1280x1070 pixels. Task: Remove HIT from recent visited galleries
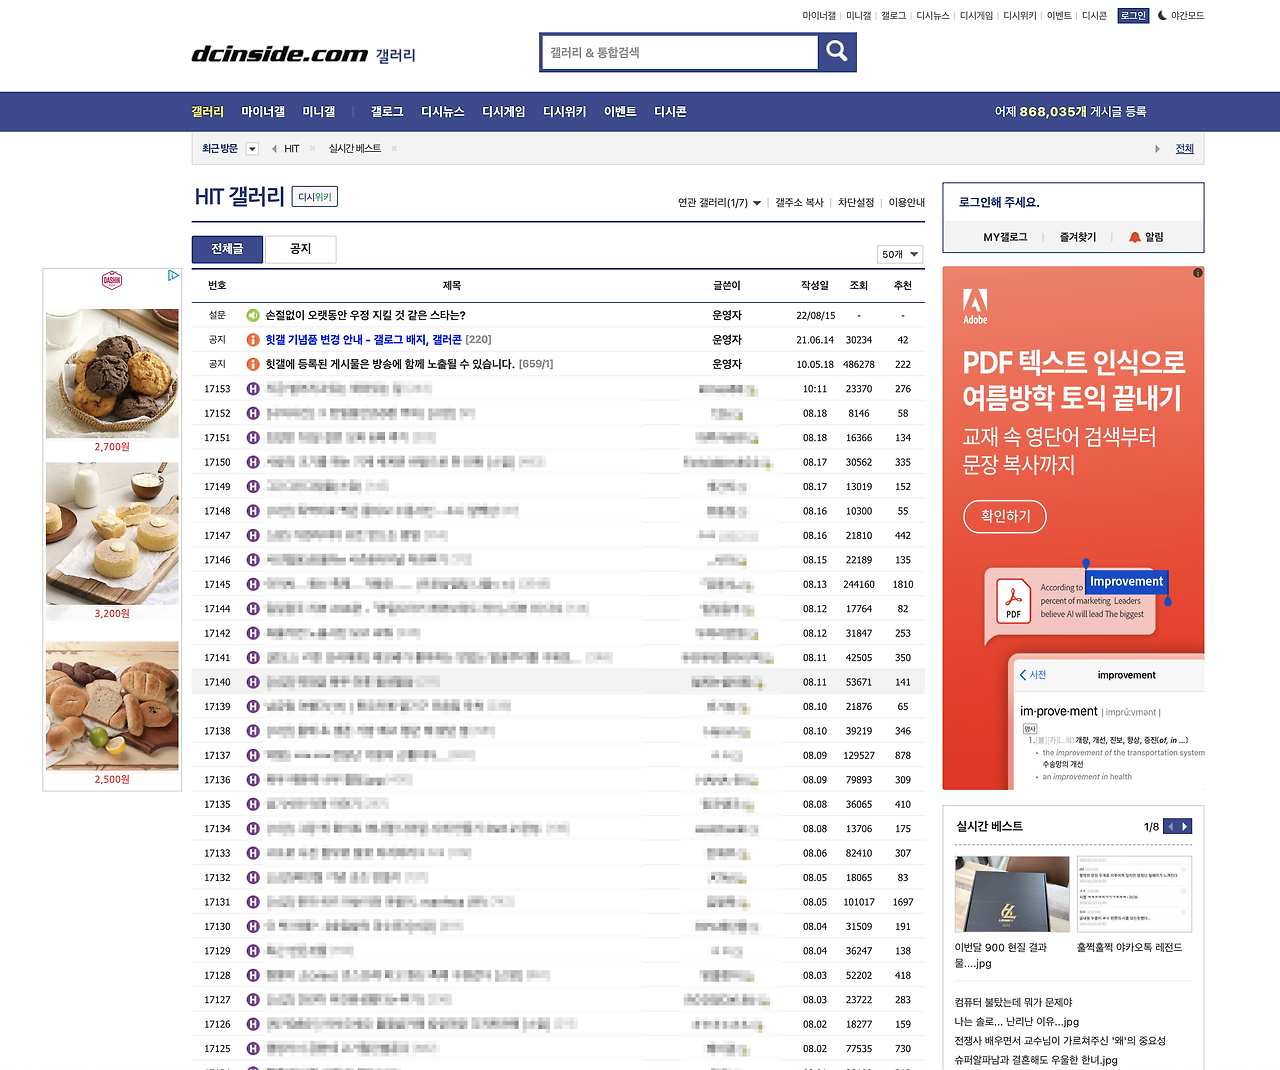[311, 148]
